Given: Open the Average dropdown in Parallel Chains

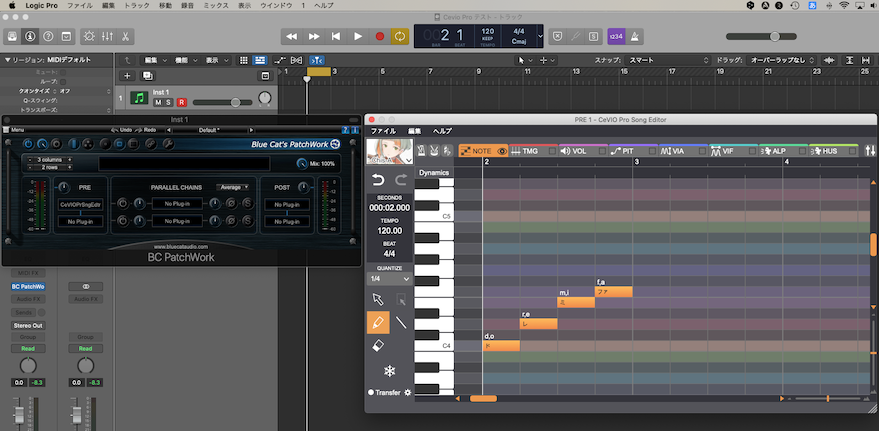Looking at the screenshot, I should tap(233, 187).
